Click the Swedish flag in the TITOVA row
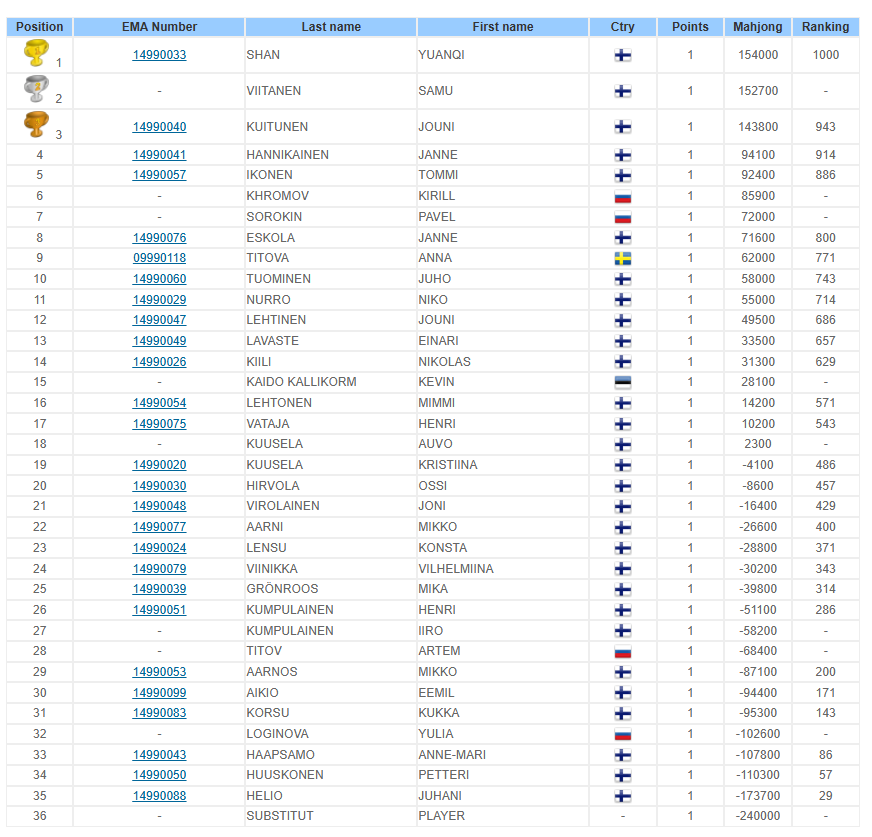872x837 pixels. tap(622, 258)
